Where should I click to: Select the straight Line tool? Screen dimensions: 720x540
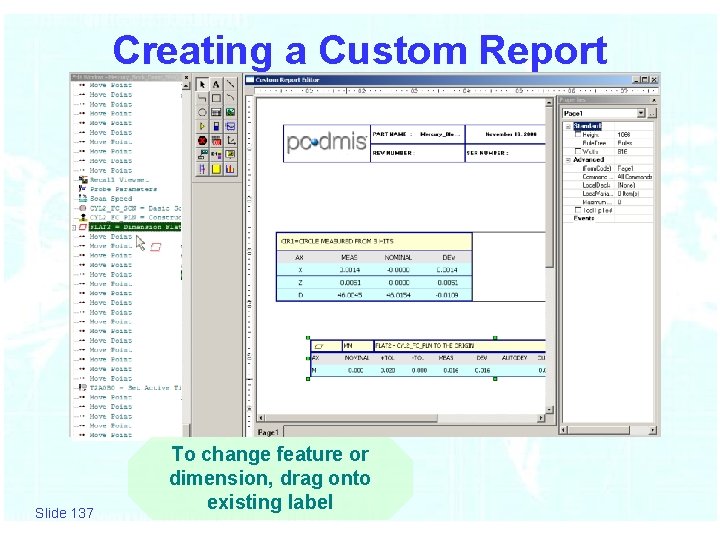click(x=231, y=84)
